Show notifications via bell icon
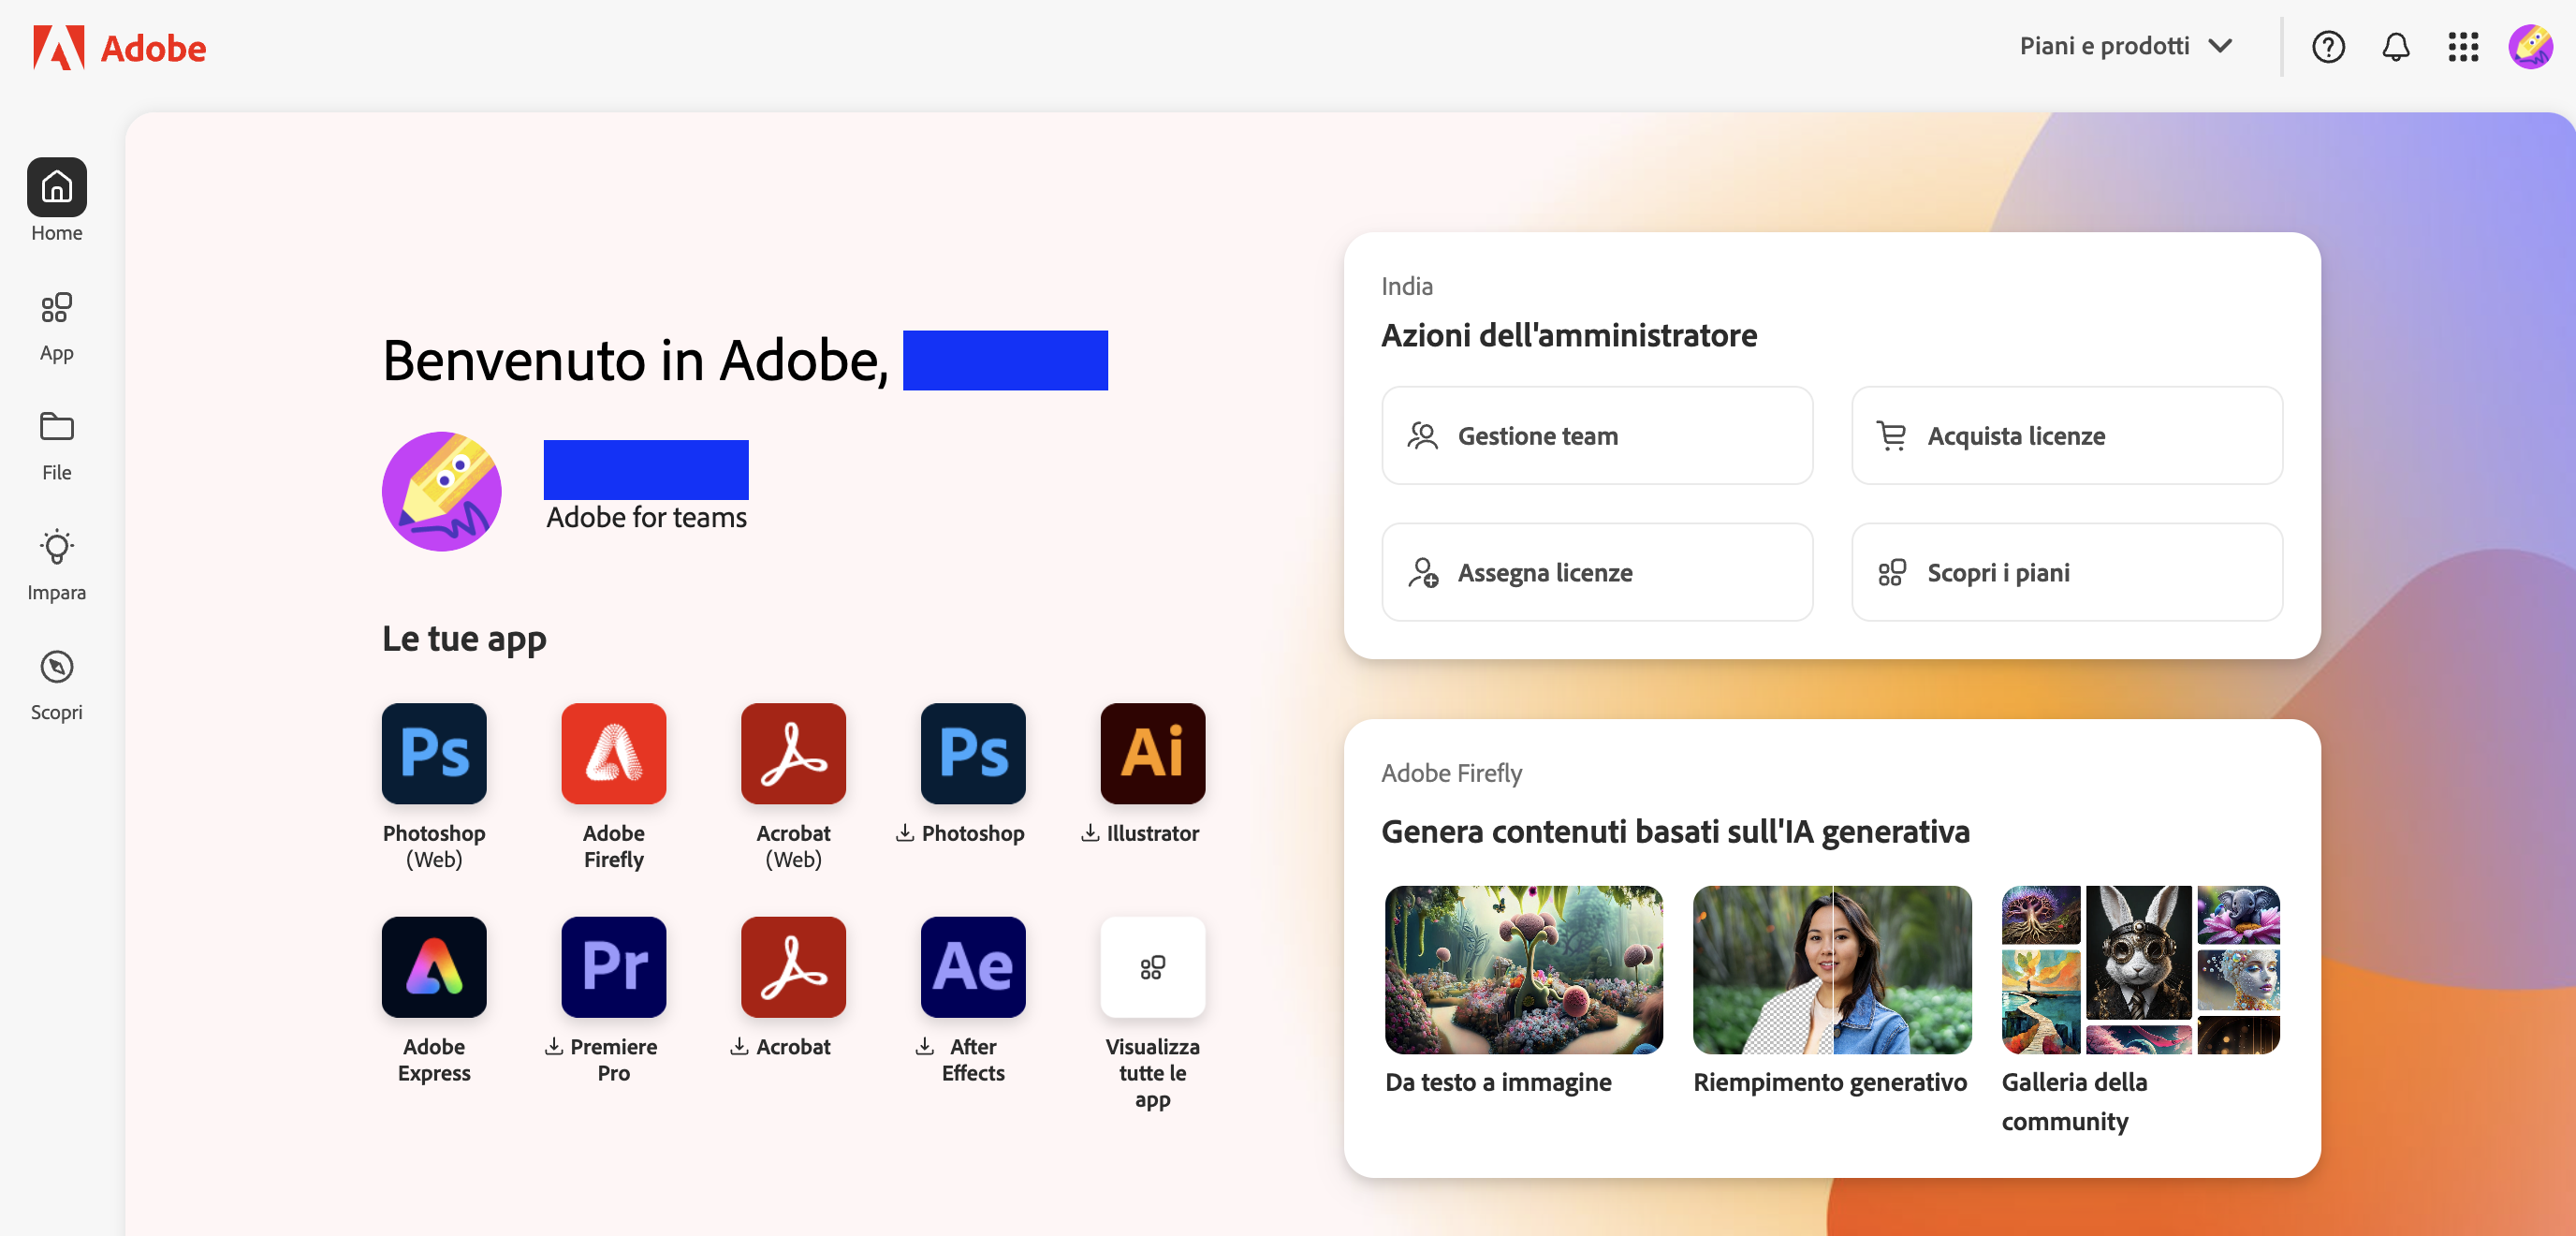Screen dimensions: 2576x1236 click(x=2395, y=47)
